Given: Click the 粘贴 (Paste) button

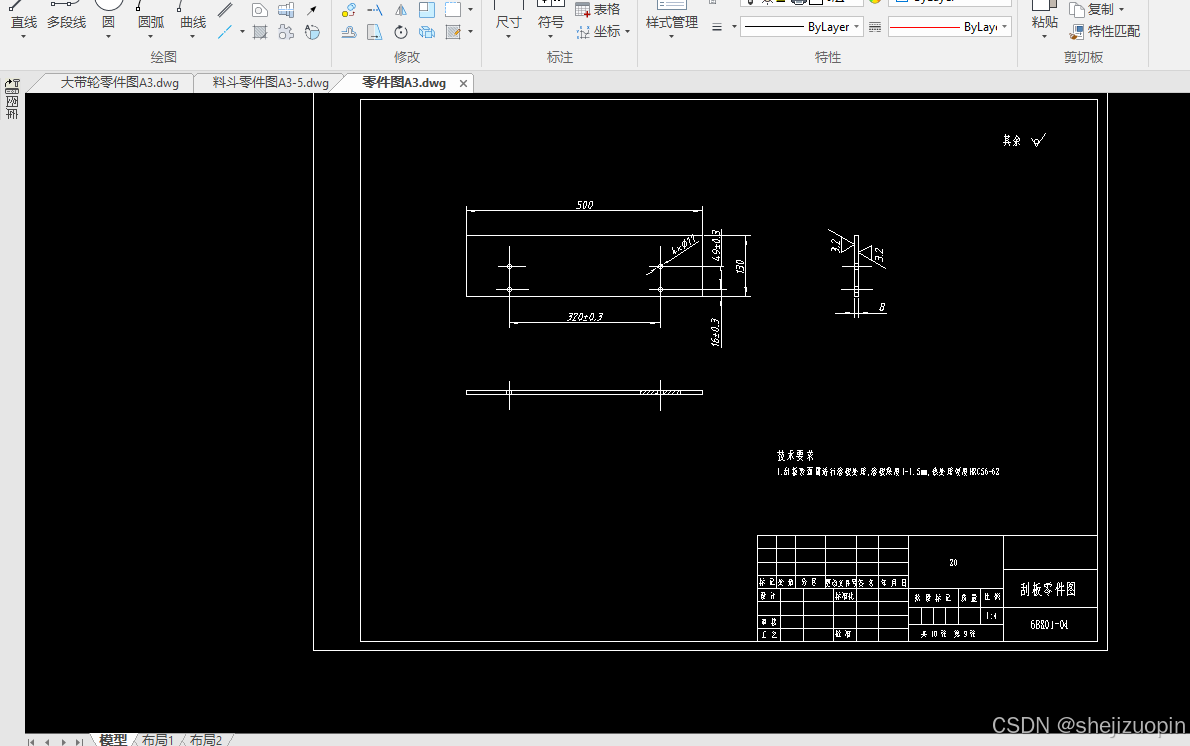Looking at the screenshot, I should tap(1045, 15).
